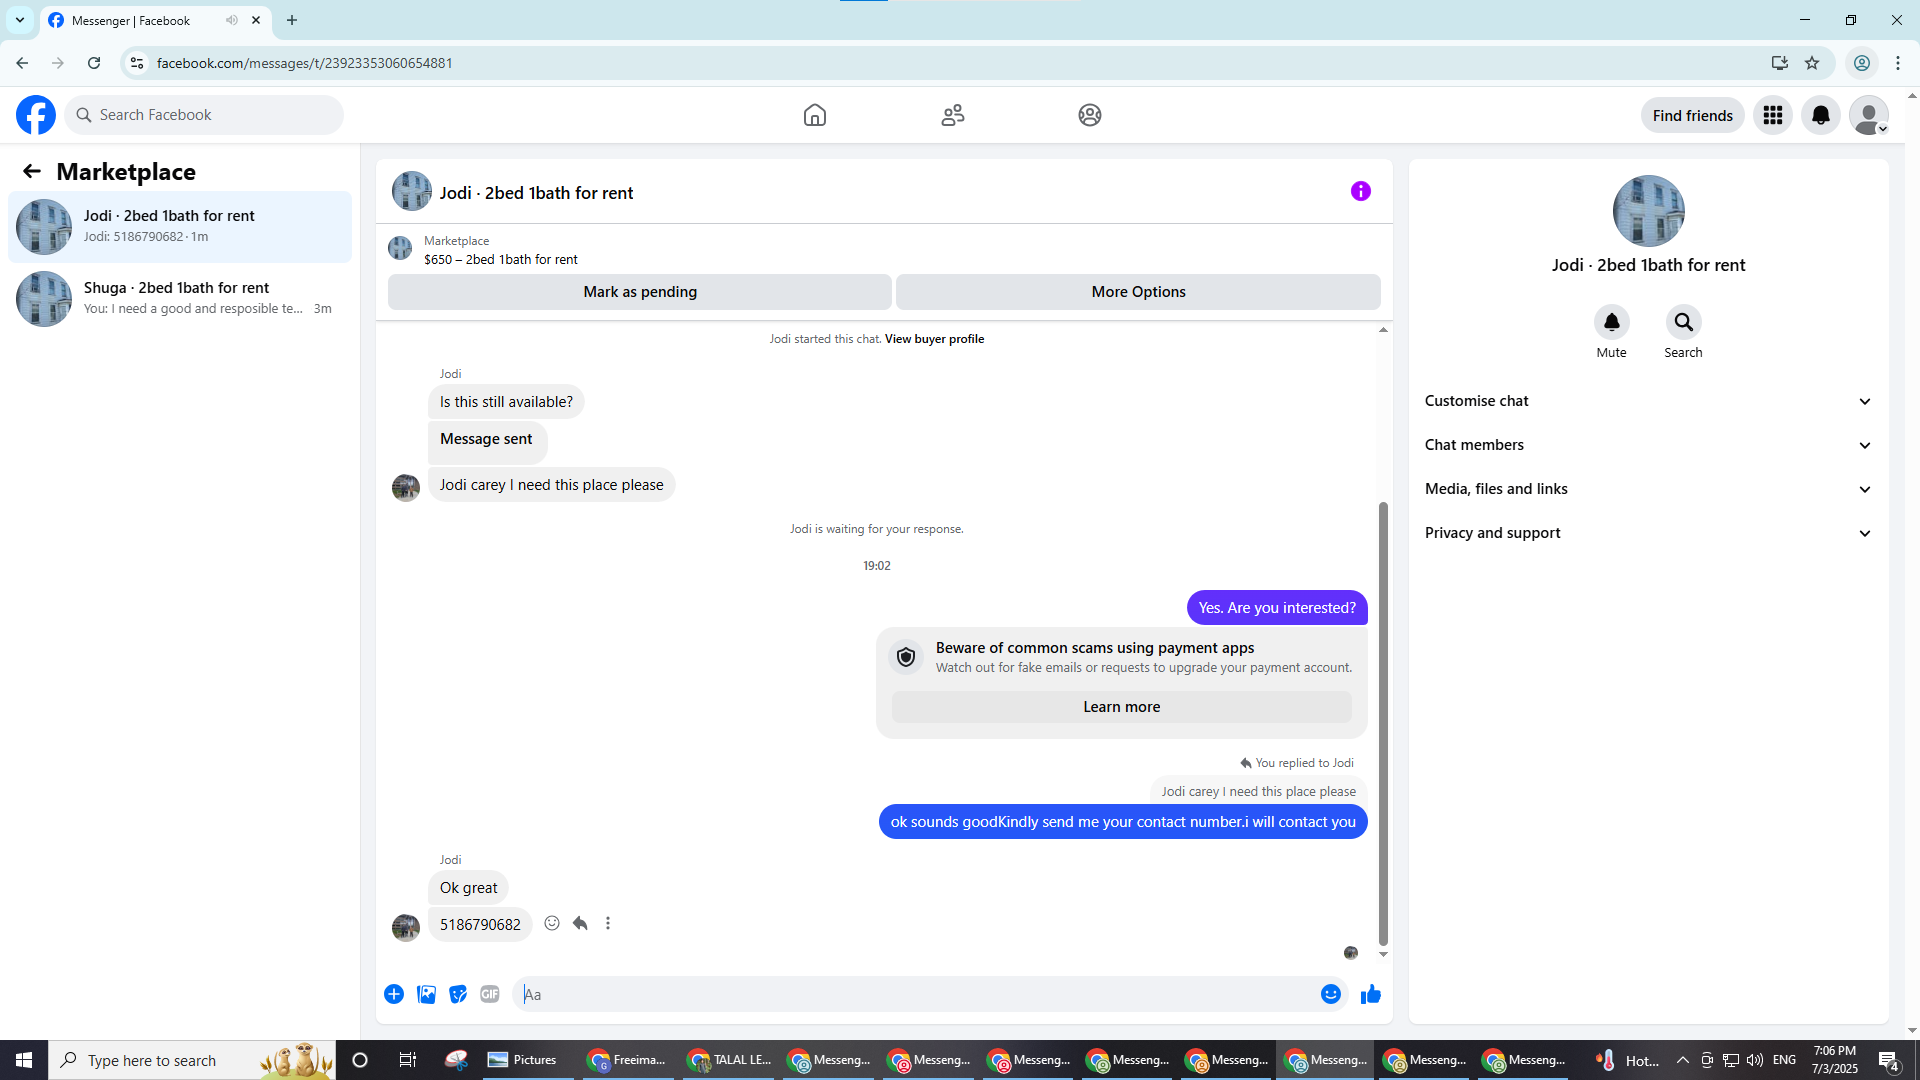React to the 5186790682 message with the emoji icon
This screenshot has width=1920, height=1080.
[x=552, y=923]
